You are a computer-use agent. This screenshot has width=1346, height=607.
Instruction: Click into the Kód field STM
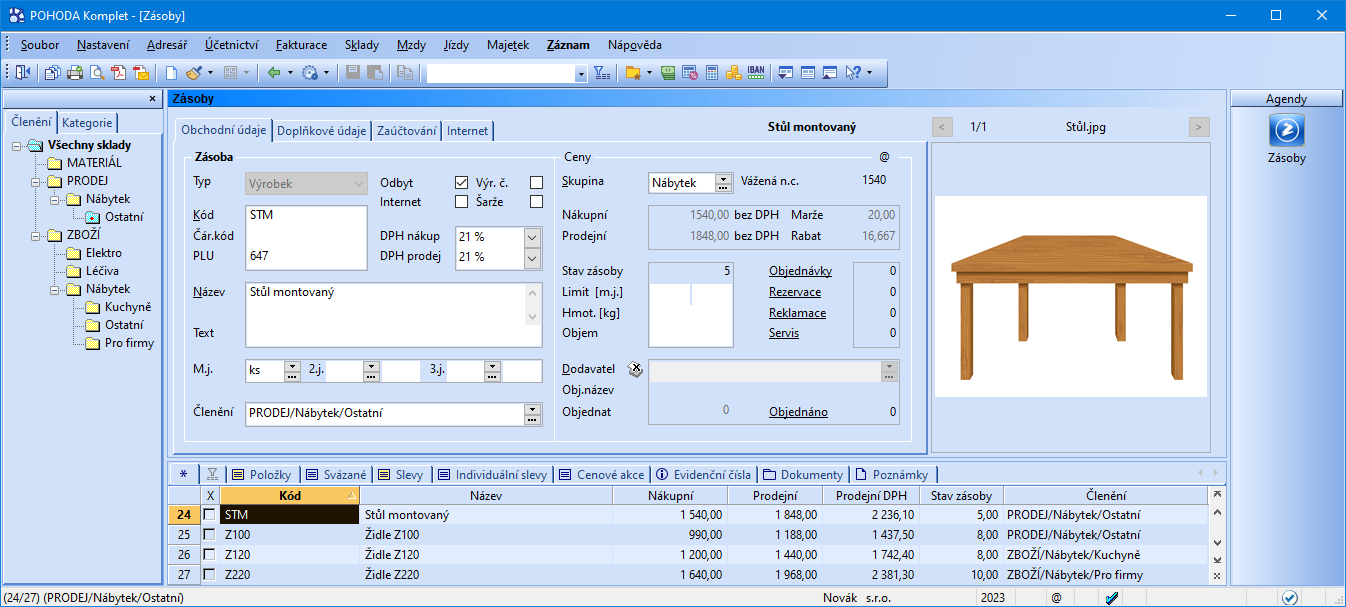(305, 214)
